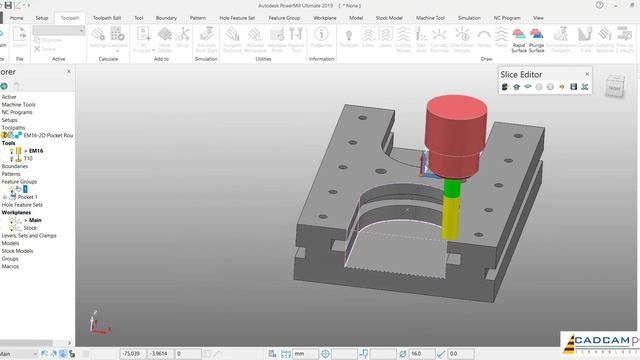640x360 pixels.
Task: Open the NC Program ribbon tab
Action: (x=507, y=18)
